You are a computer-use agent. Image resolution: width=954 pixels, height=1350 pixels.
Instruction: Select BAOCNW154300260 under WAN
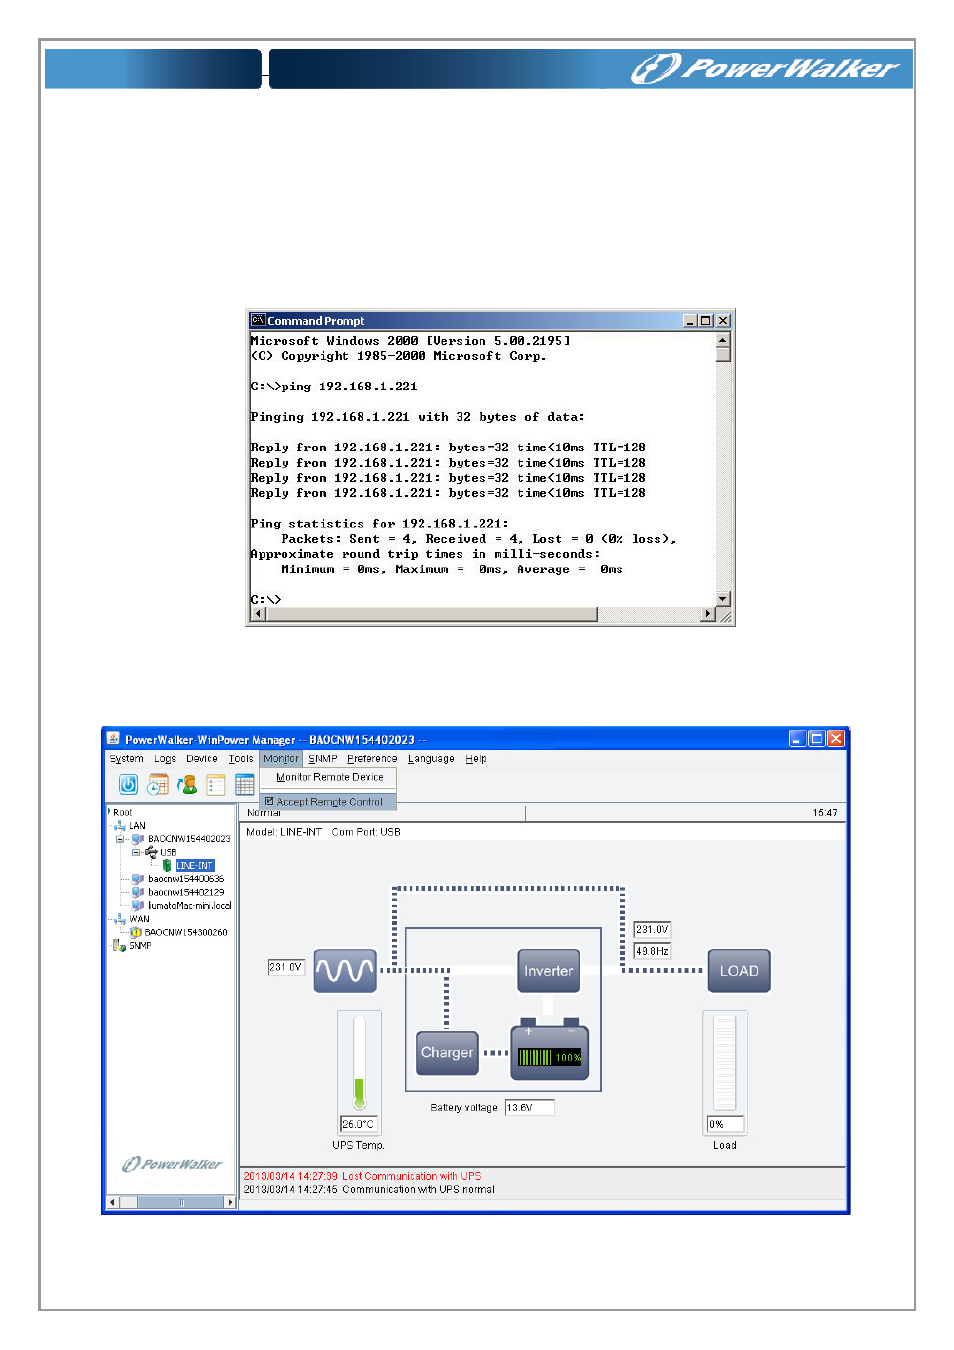186,932
